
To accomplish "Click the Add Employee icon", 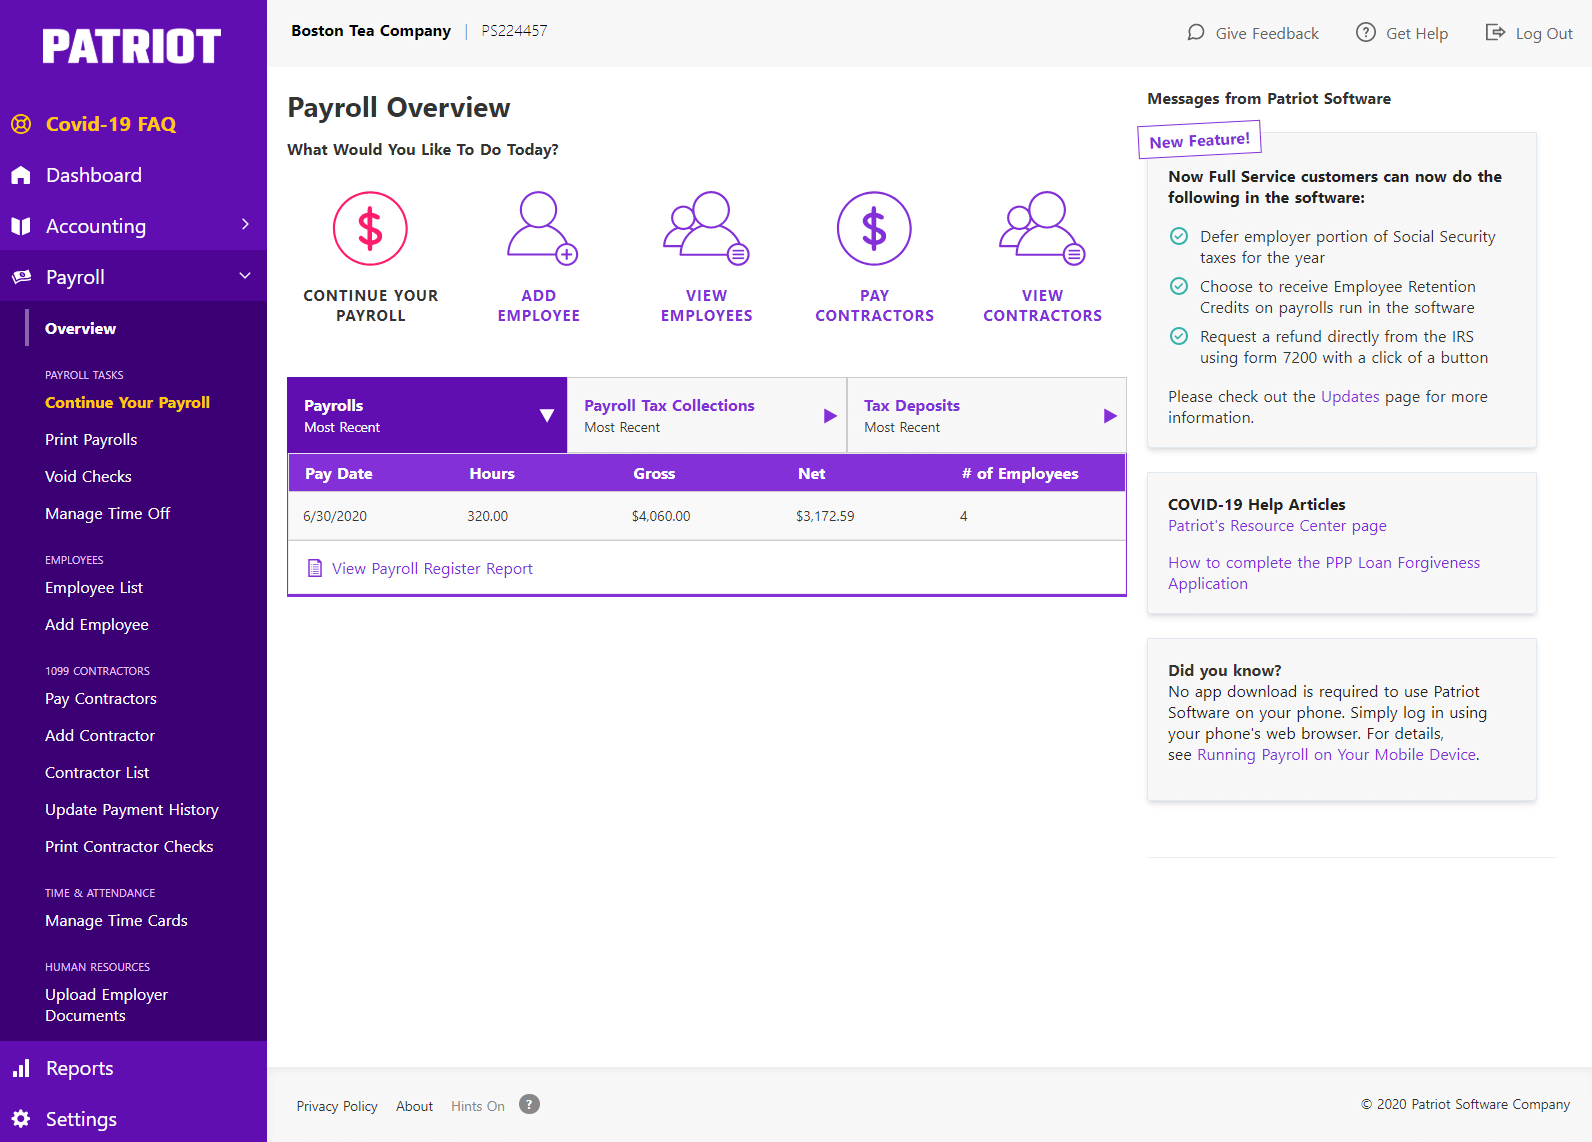I will [x=539, y=229].
